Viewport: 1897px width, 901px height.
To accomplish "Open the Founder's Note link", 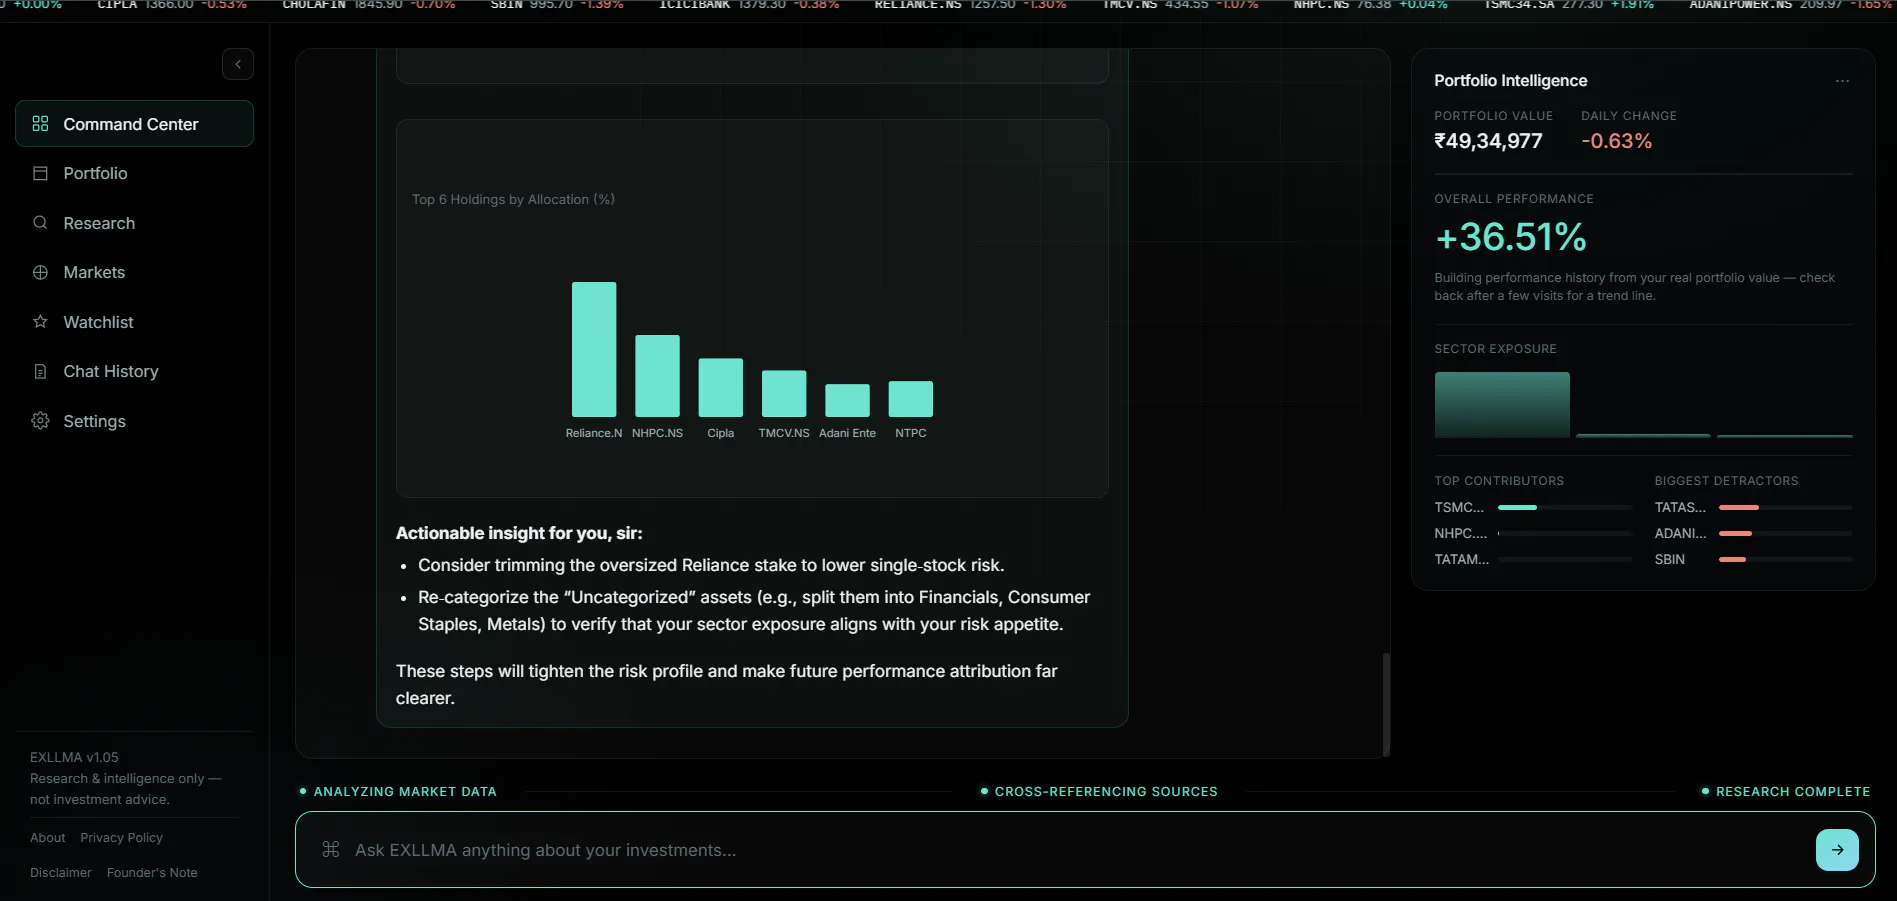I will coord(152,873).
